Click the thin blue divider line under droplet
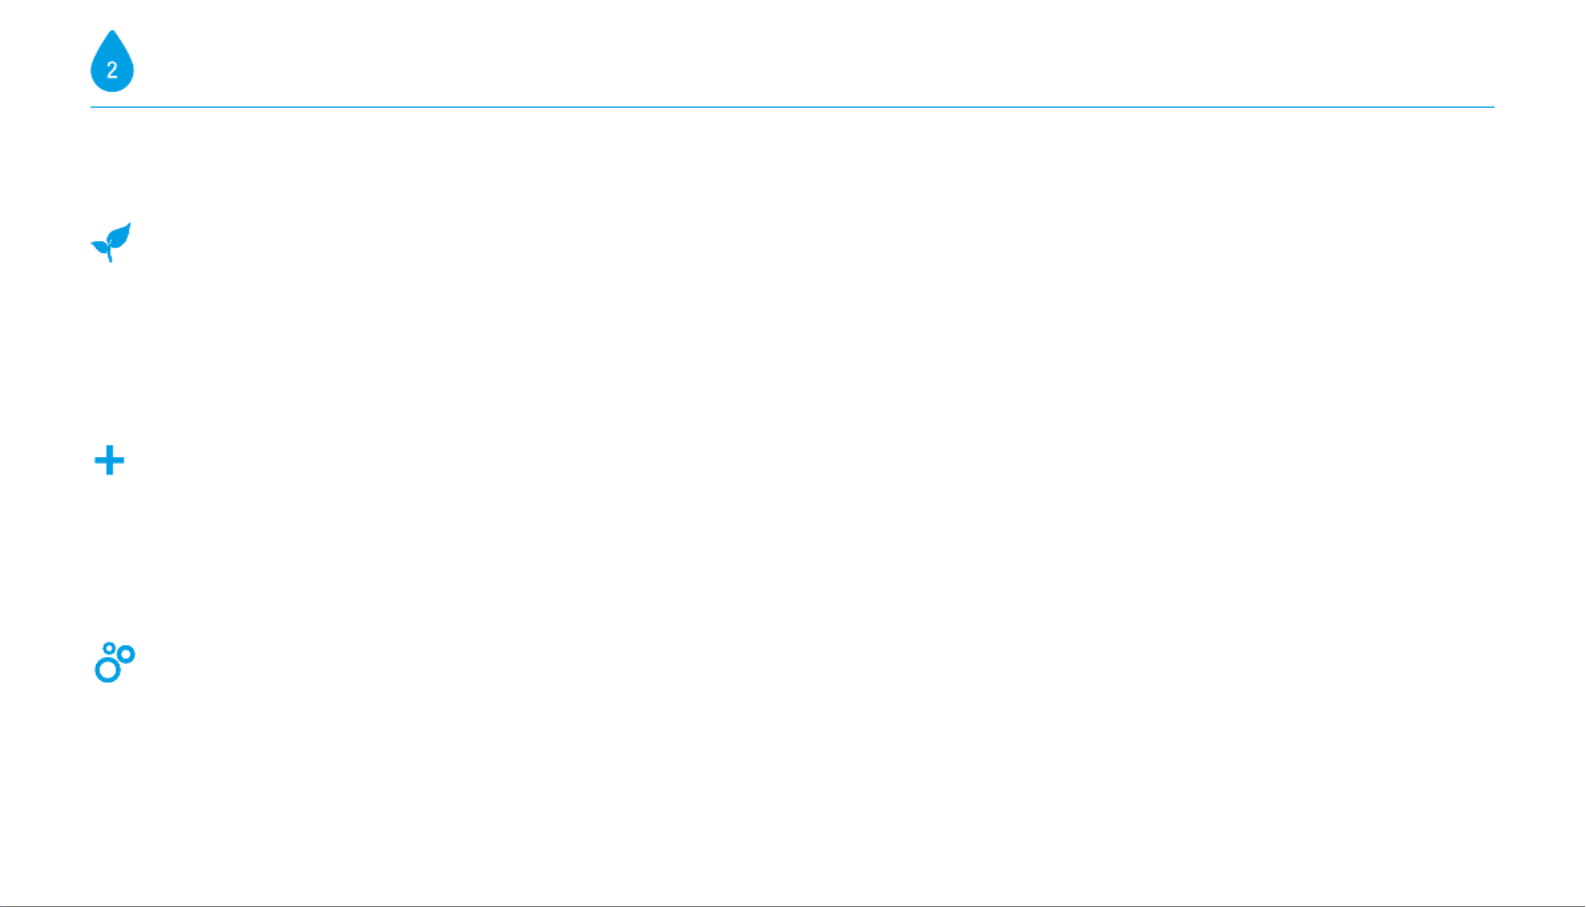This screenshot has height=907, width=1586. [792, 107]
